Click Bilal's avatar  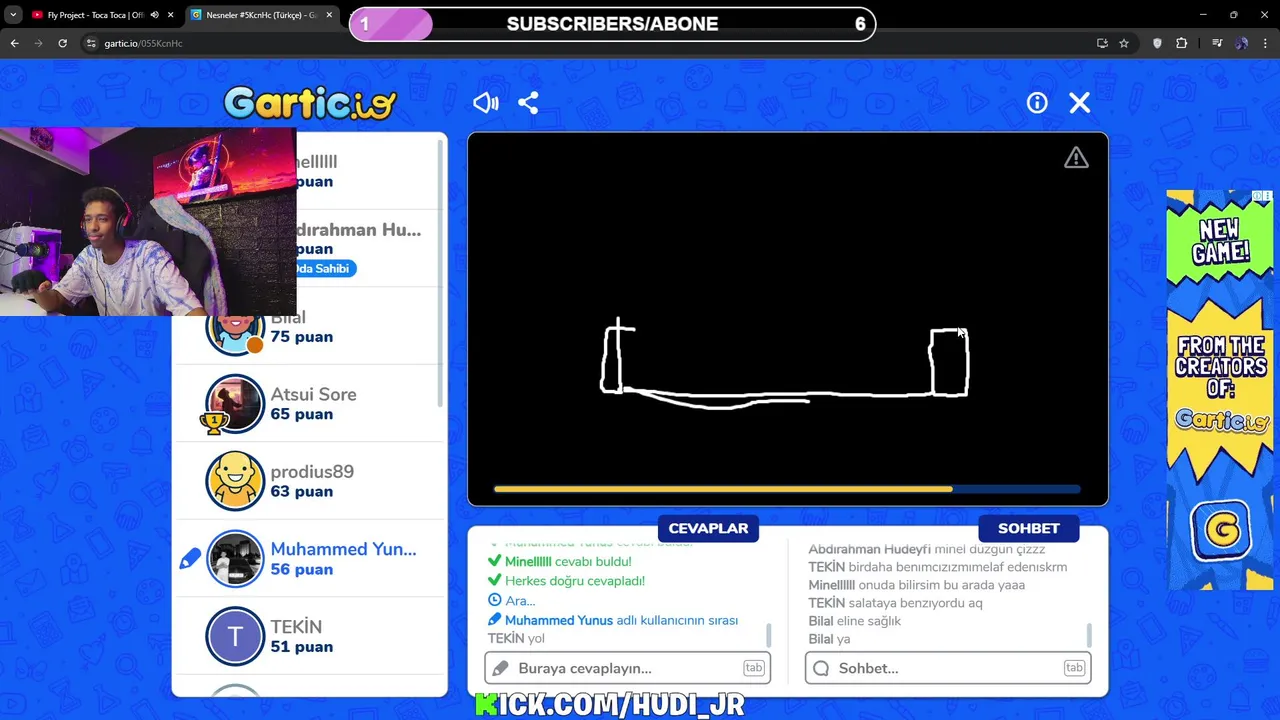(x=235, y=330)
